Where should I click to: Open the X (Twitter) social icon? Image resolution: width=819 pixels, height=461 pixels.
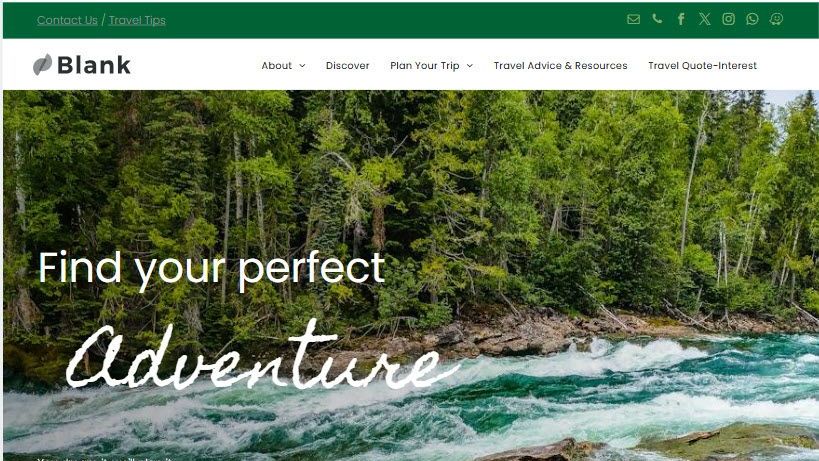(705, 19)
